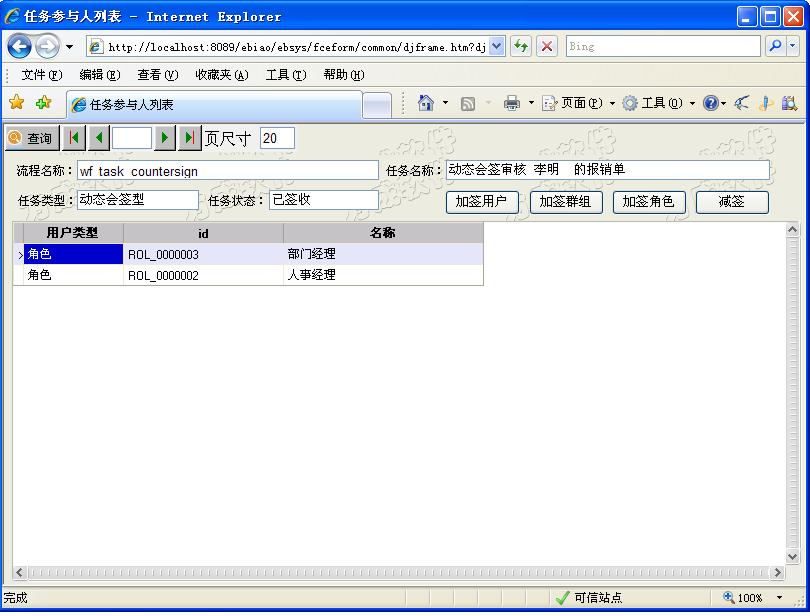Click the Refresh page icon
The height and width of the screenshot is (616, 810).
coord(521,47)
